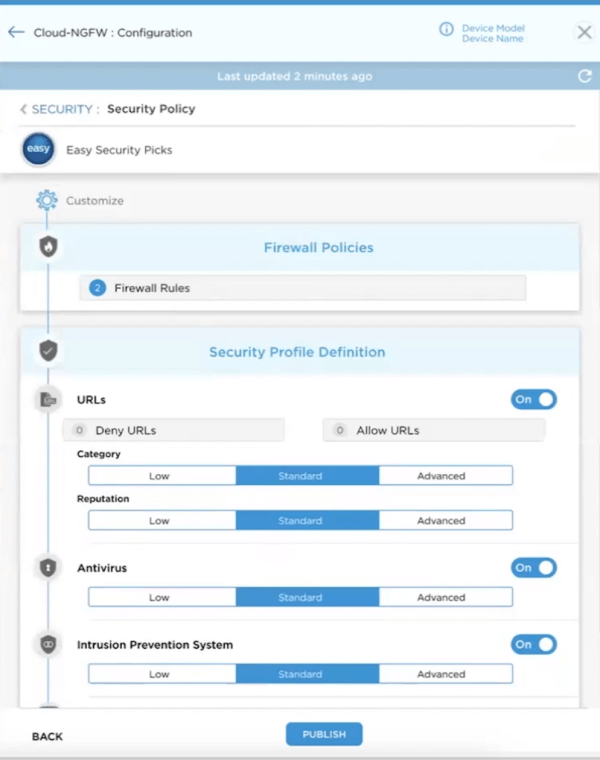Click the Easy Security Picks badge
The width and height of the screenshot is (600, 760).
pyautogui.click(x=38, y=150)
